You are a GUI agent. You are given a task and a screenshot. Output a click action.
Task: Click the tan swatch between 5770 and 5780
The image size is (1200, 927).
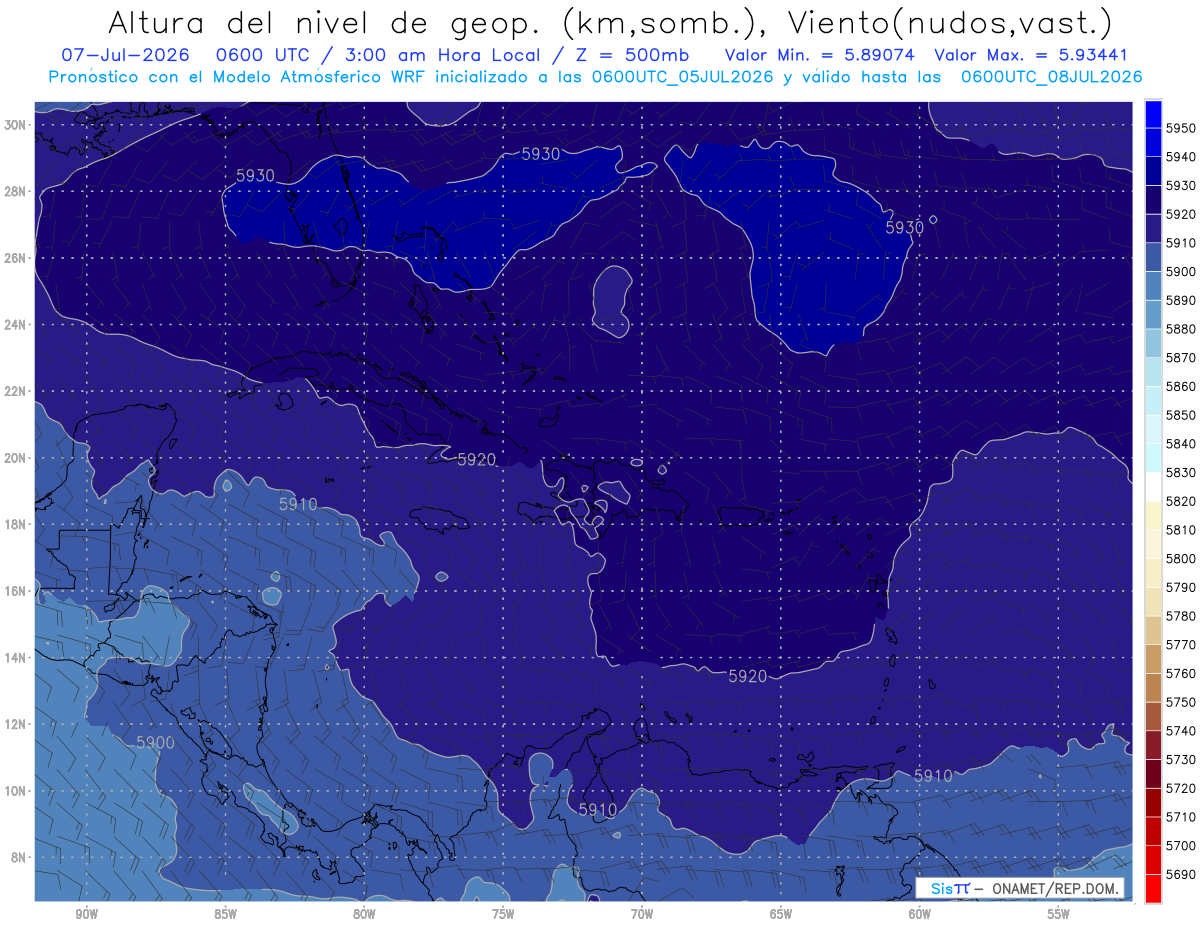coord(1153,630)
